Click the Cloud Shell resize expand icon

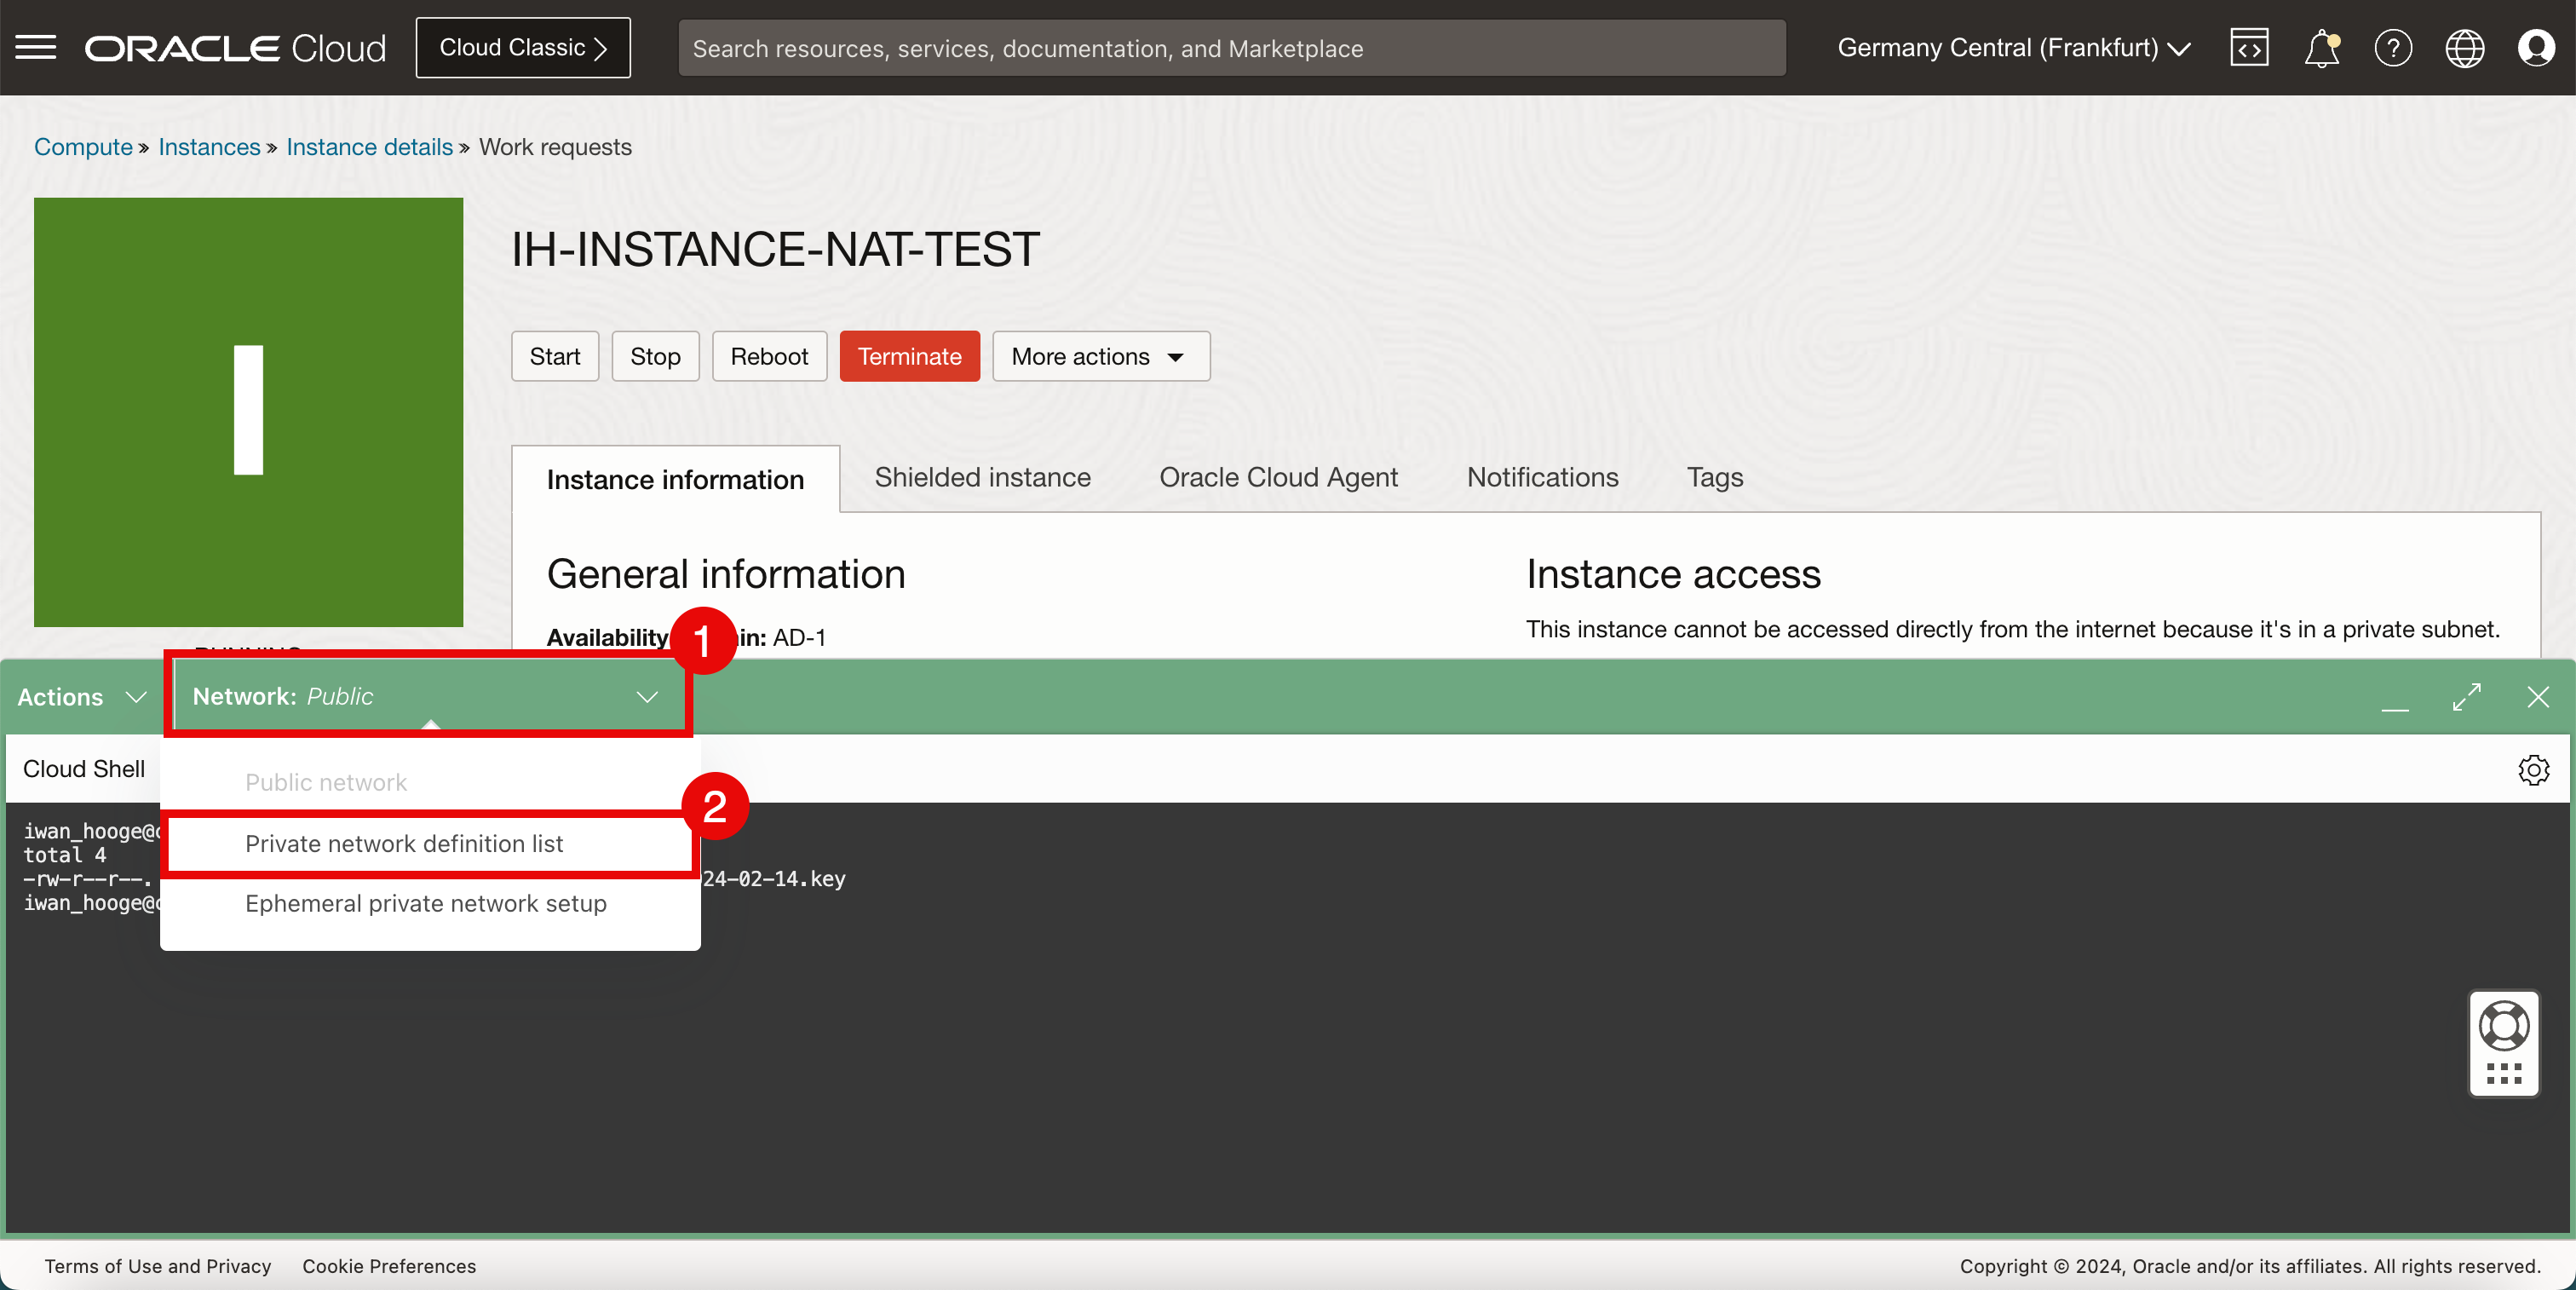[x=2466, y=696]
